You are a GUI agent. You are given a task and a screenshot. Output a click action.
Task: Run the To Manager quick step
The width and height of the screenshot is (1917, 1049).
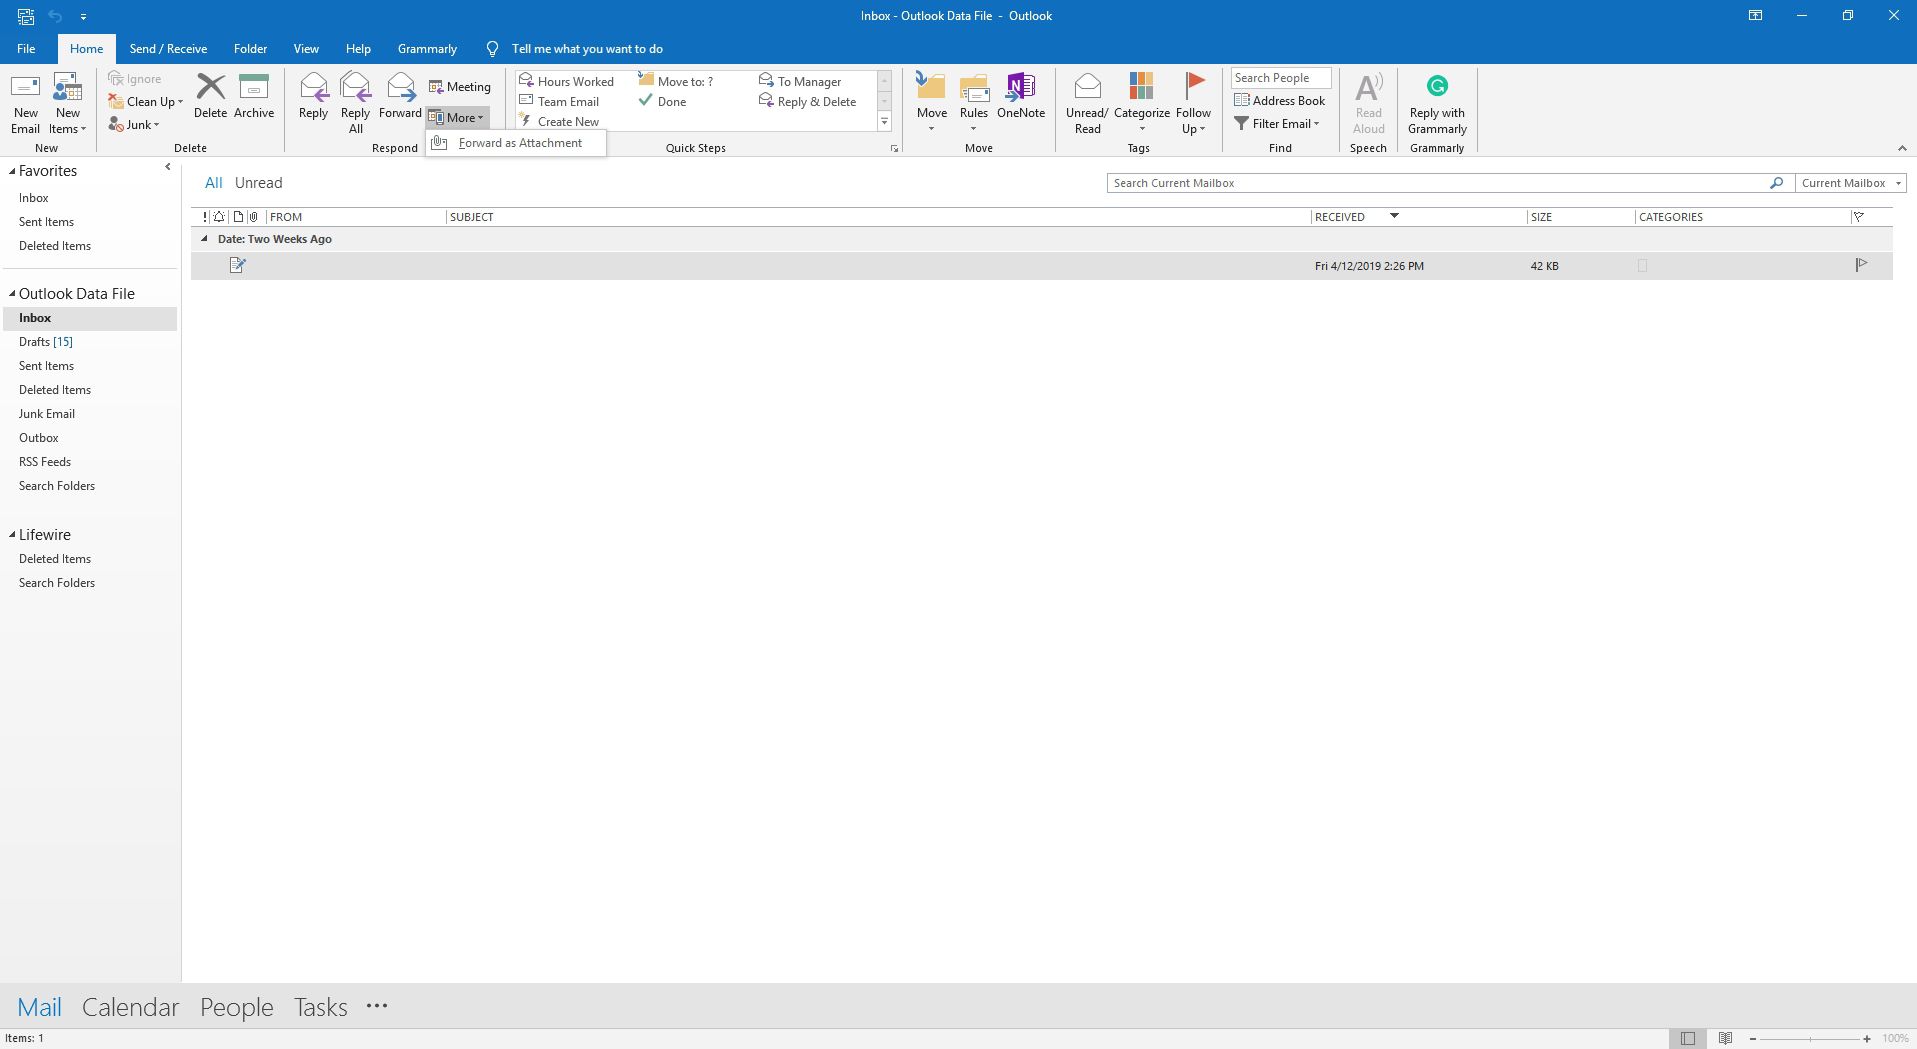coord(800,81)
